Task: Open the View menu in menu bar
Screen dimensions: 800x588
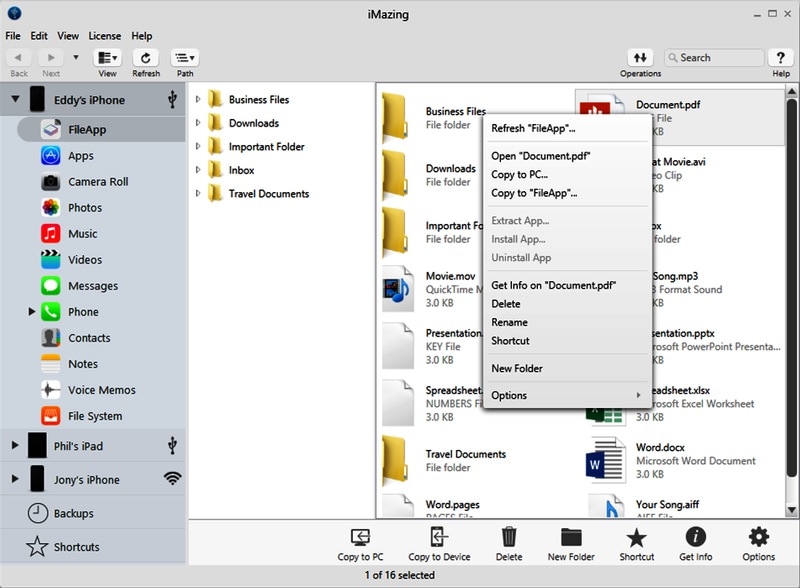Action: tap(68, 36)
